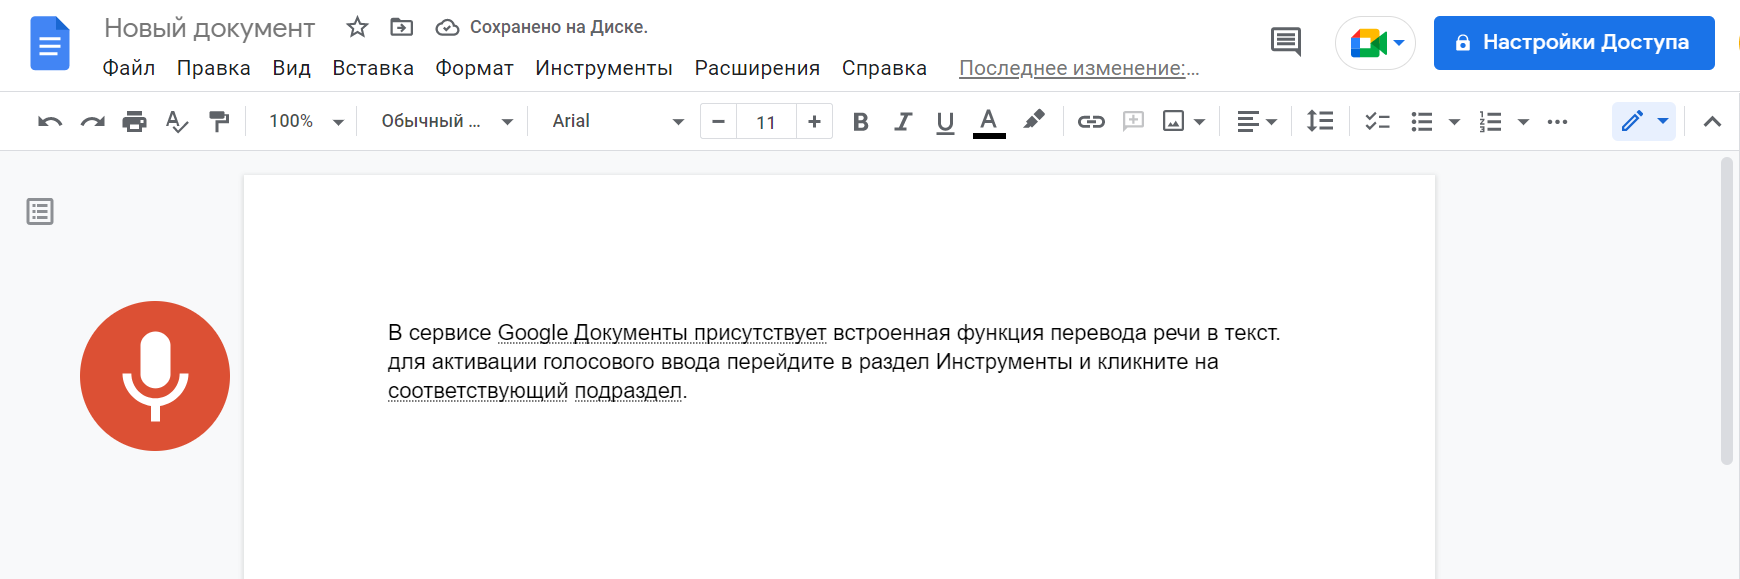The image size is (1740, 579).
Task: Click the word Инструменты in document text
Action: [x=1004, y=362]
